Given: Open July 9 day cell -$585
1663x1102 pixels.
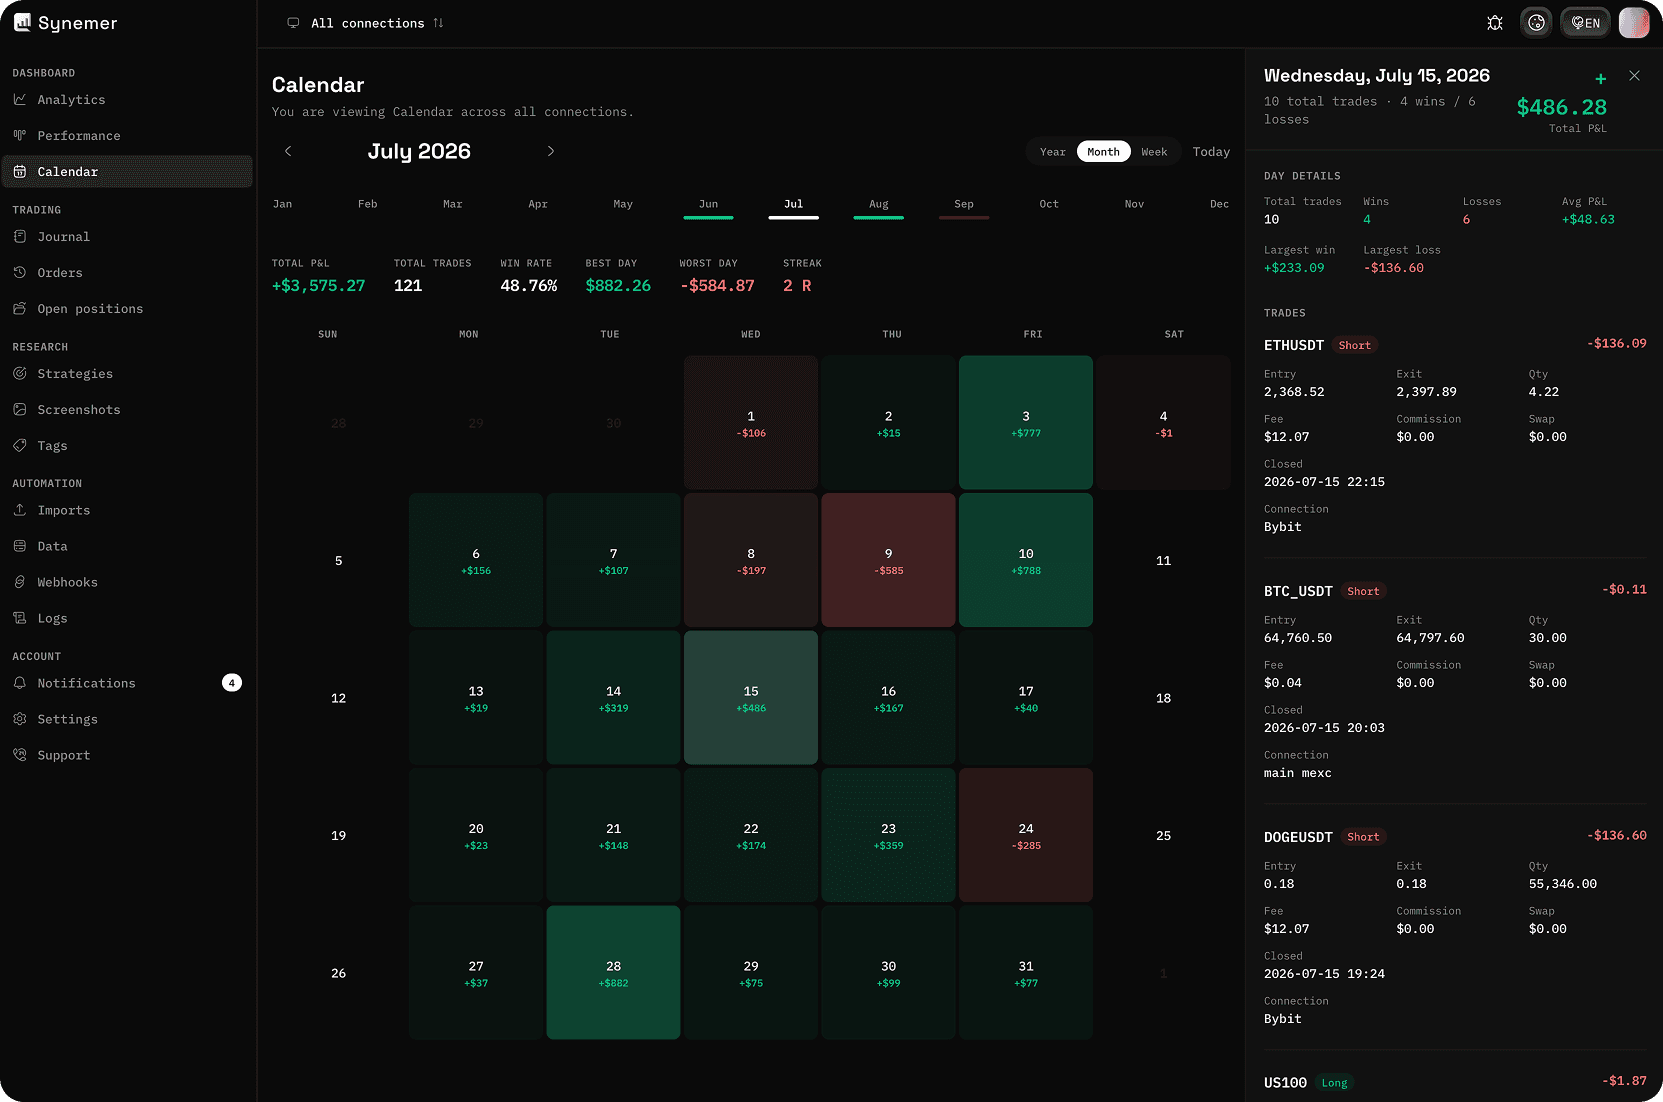Looking at the screenshot, I should (888, 560).
